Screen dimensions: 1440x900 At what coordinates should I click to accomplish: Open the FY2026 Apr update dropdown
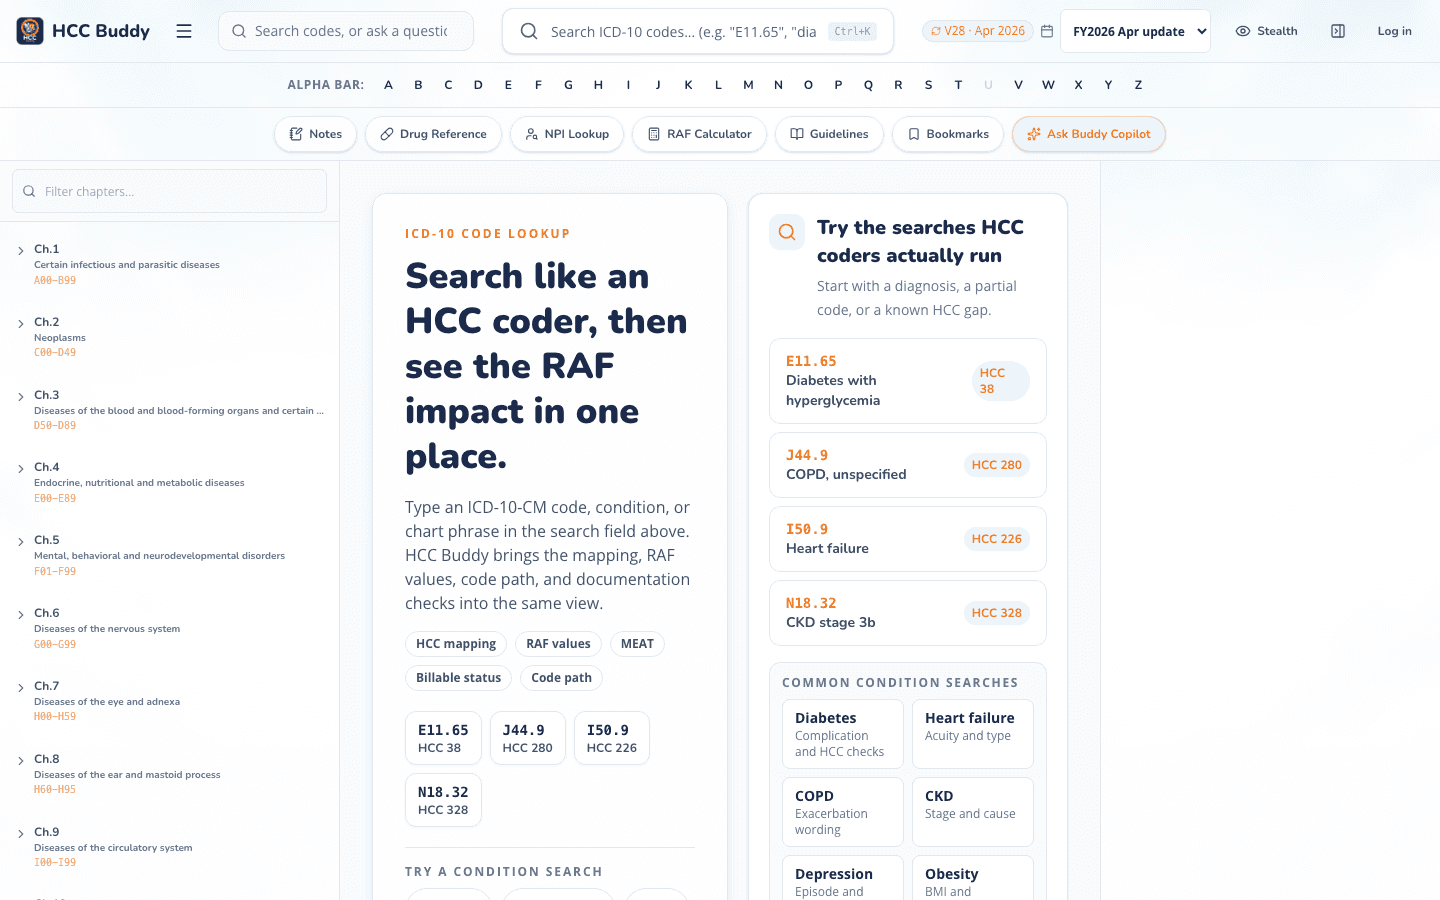click(x=1135, y=31)
